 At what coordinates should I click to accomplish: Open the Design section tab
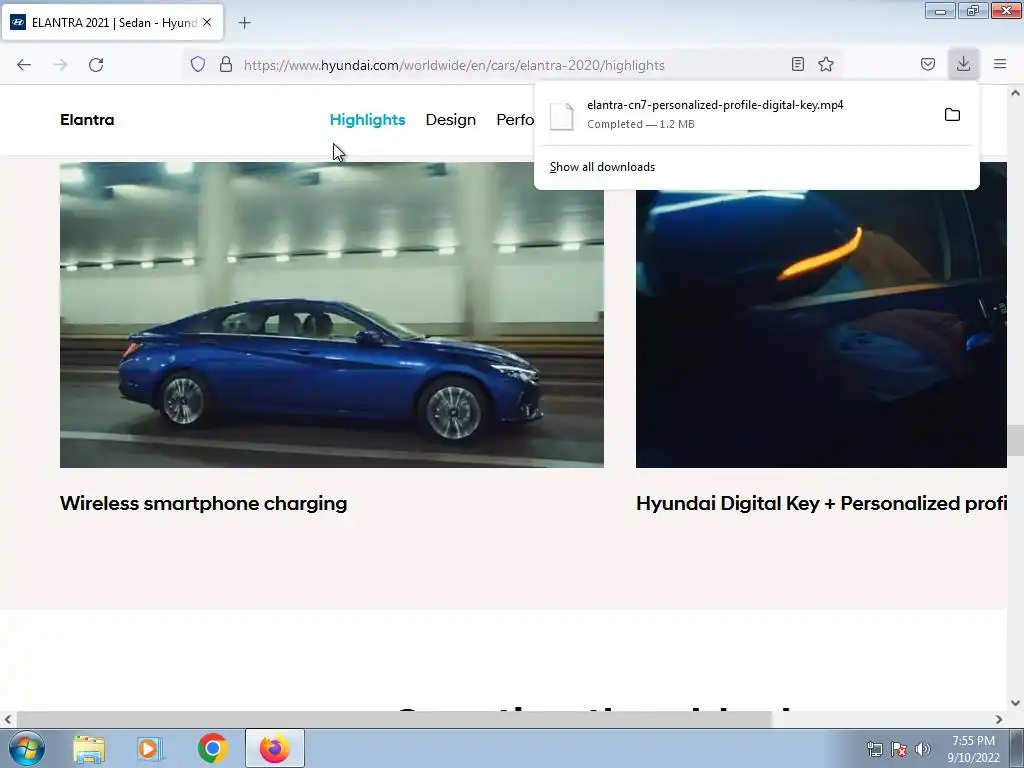451,120
